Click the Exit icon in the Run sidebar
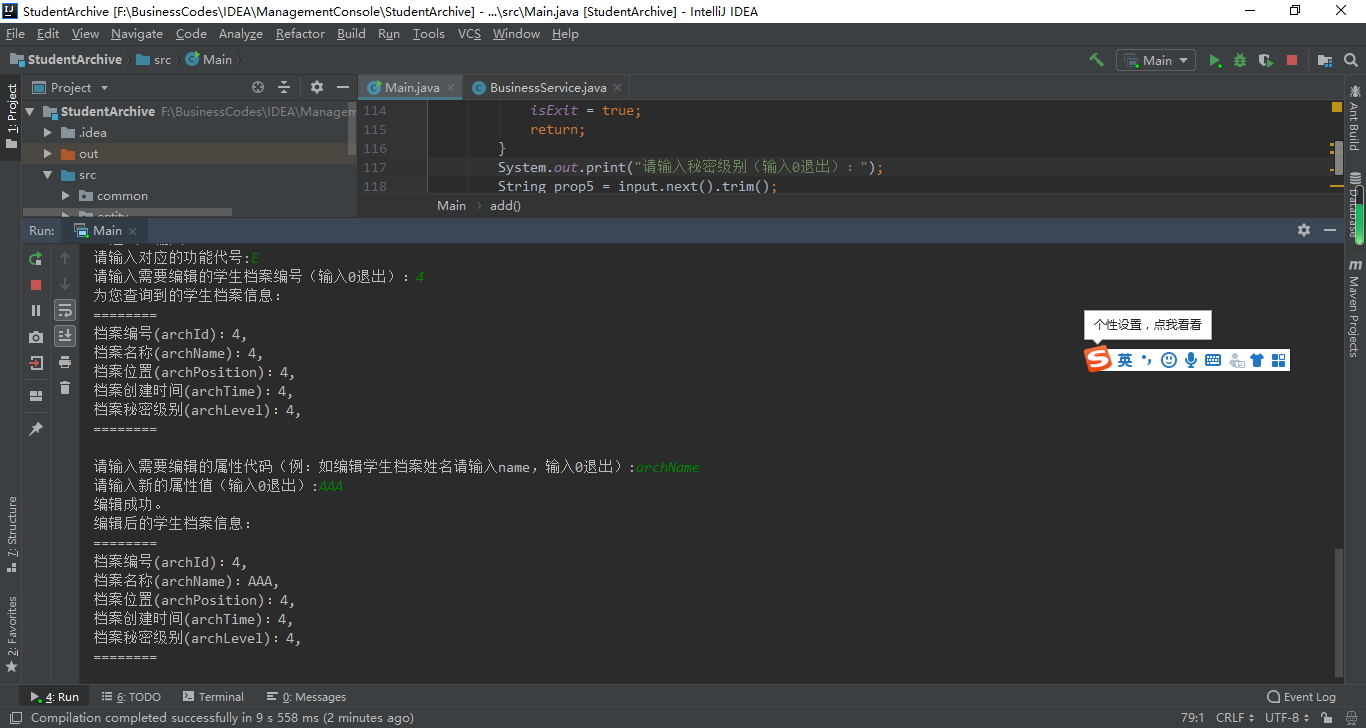This screenshot has width=1366, height=728. tap(36, 363)
